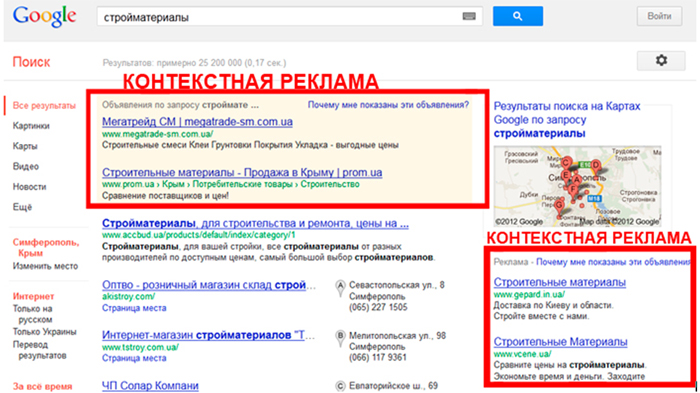
Task: Open the Мегатрейд СМ ad link
Action: point(197,121)
